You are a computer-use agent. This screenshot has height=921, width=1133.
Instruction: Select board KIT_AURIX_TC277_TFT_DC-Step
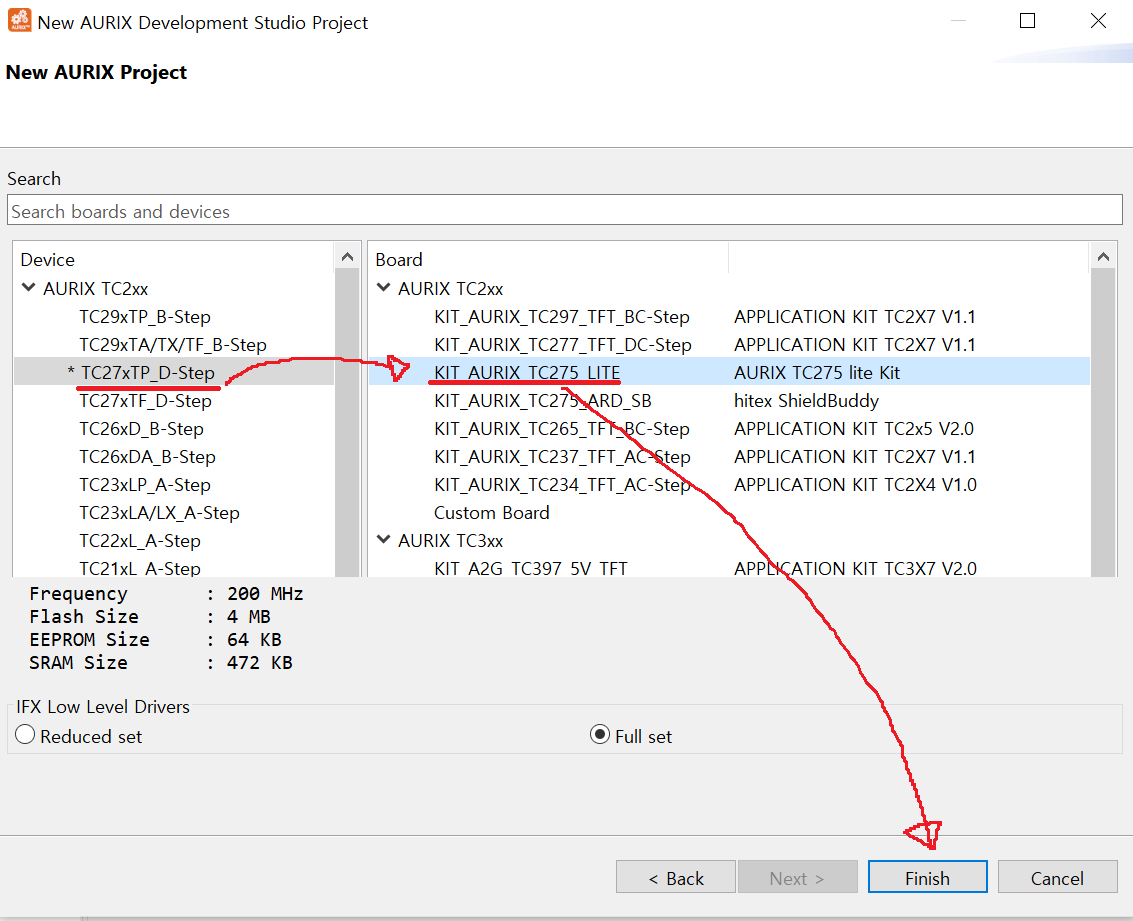562,345
